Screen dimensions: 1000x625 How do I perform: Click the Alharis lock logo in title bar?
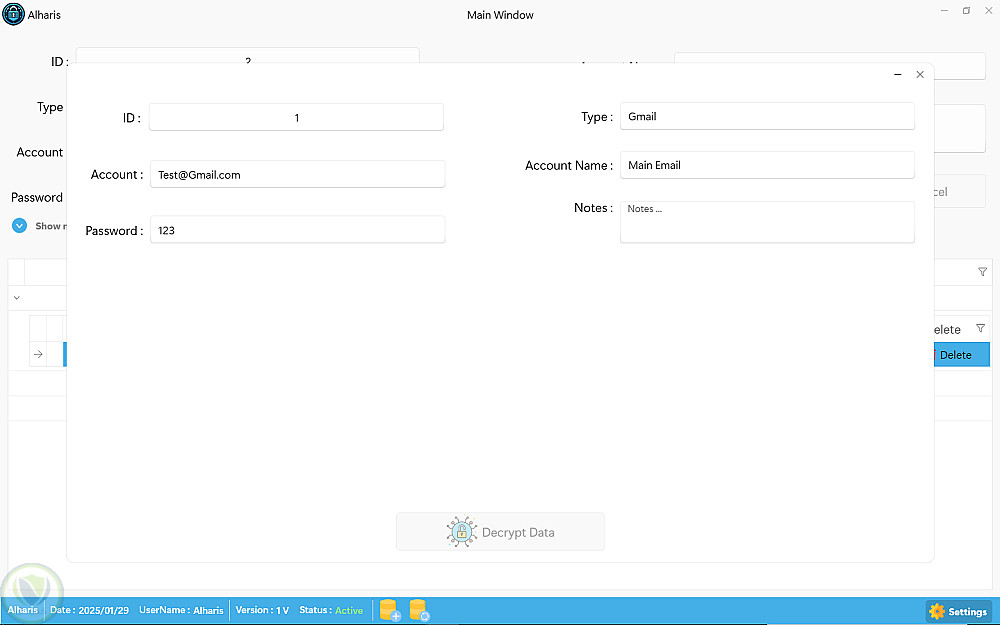[13, 14]
